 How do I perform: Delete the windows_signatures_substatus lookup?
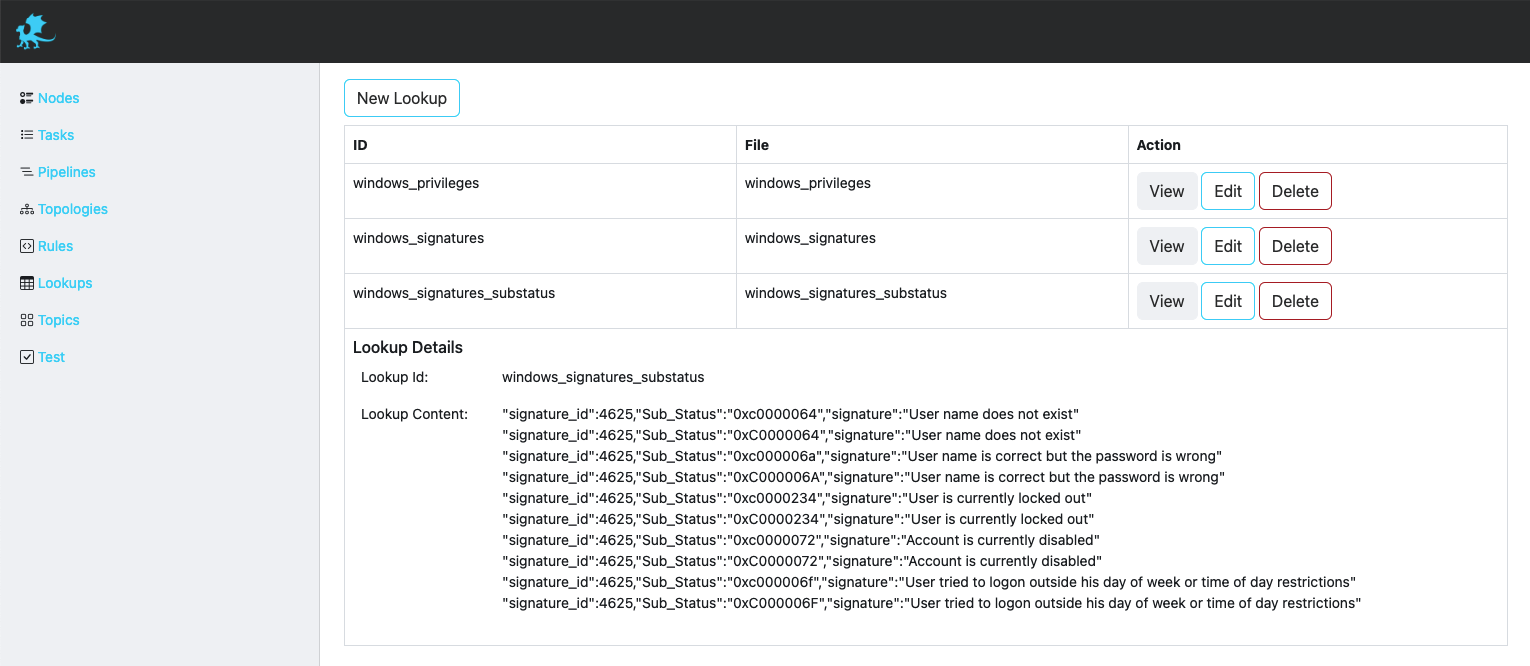coord(1294,301)
